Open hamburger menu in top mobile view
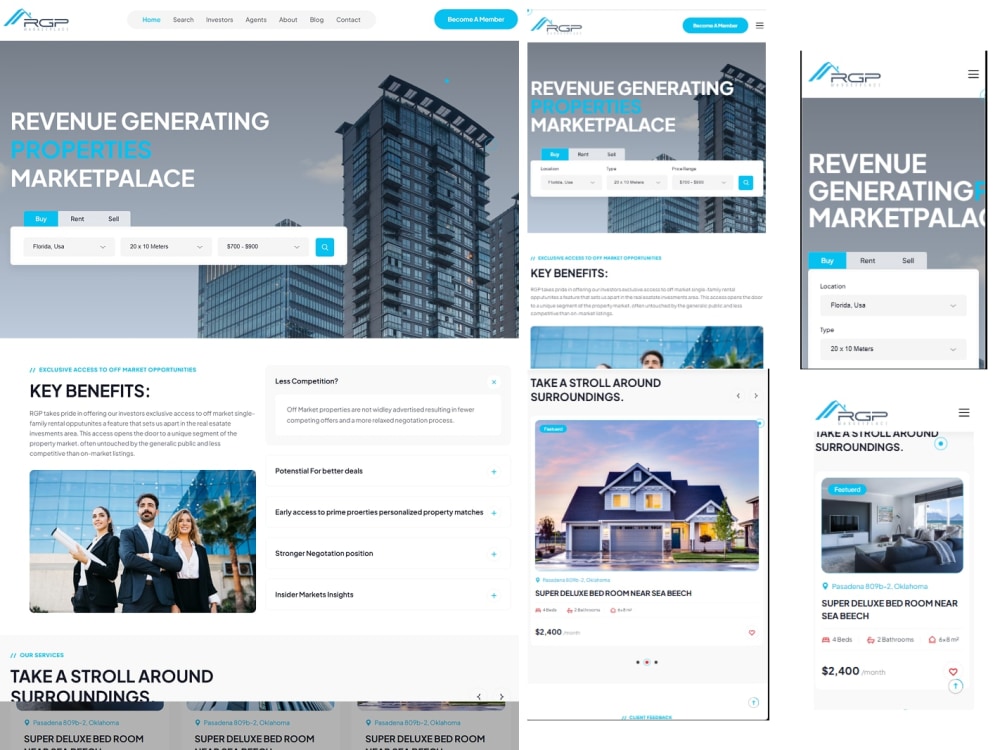 click(973, 74)
